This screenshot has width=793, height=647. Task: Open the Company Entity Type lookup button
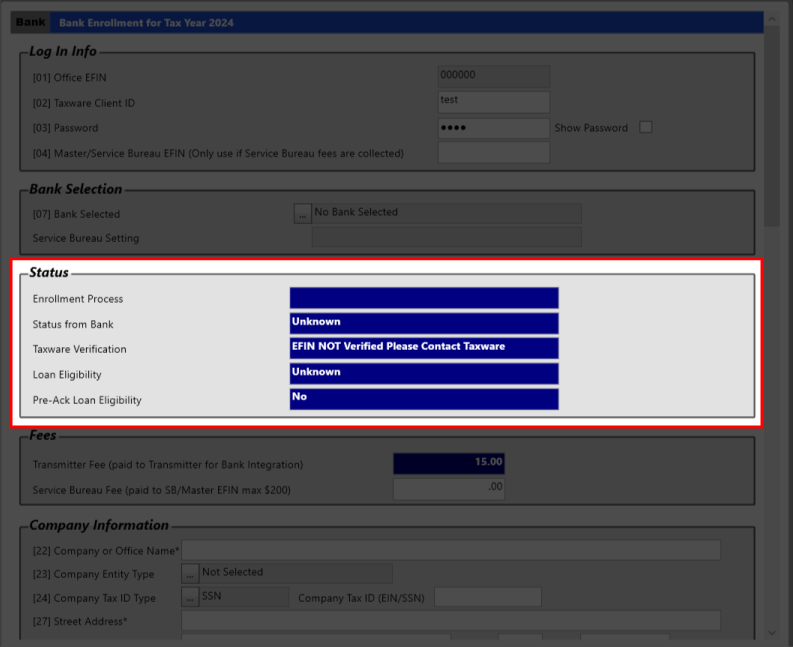[x=190, y=574]
